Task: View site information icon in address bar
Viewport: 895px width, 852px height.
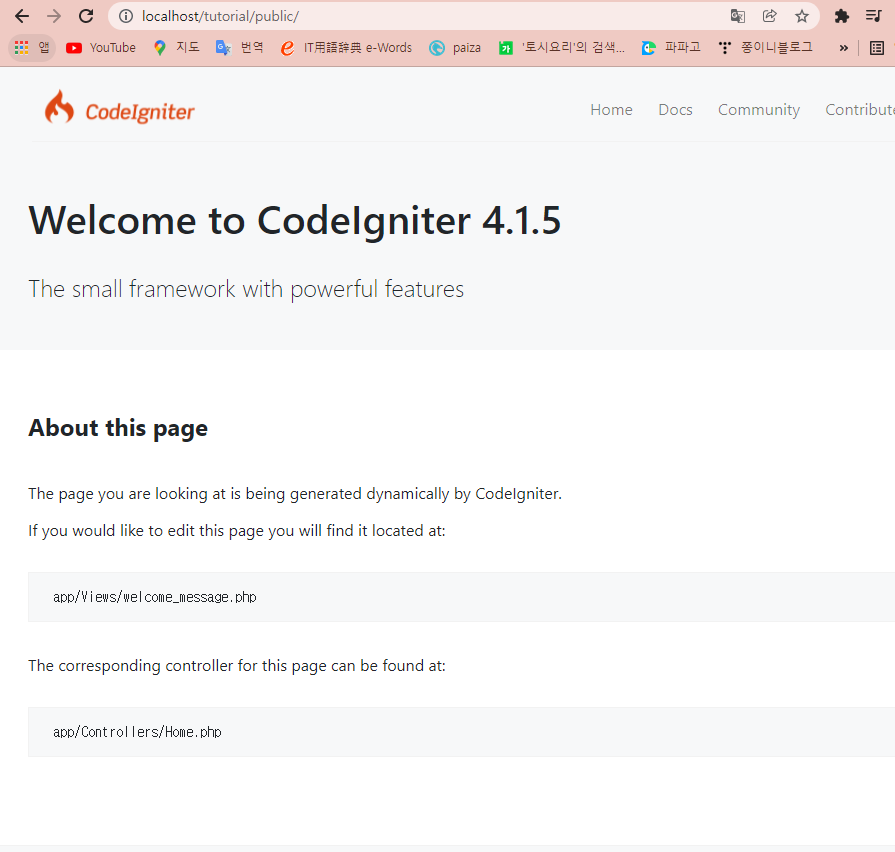Action: (x=126, y=17)
